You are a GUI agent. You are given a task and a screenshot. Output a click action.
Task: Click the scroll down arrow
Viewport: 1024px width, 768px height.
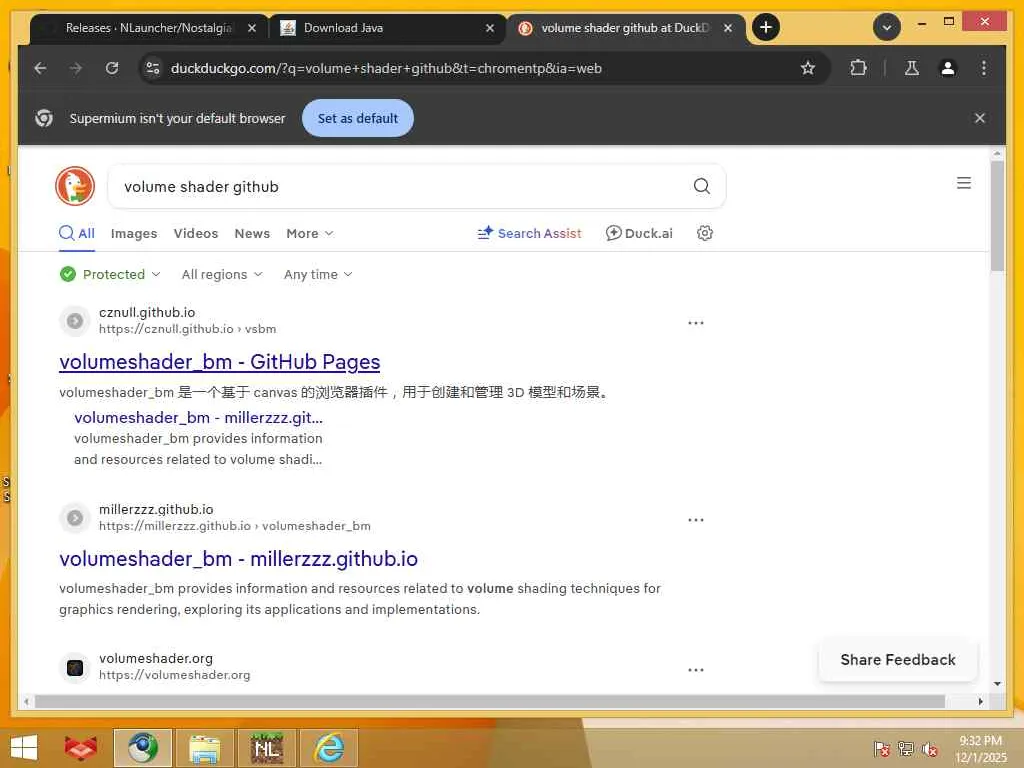997,684
